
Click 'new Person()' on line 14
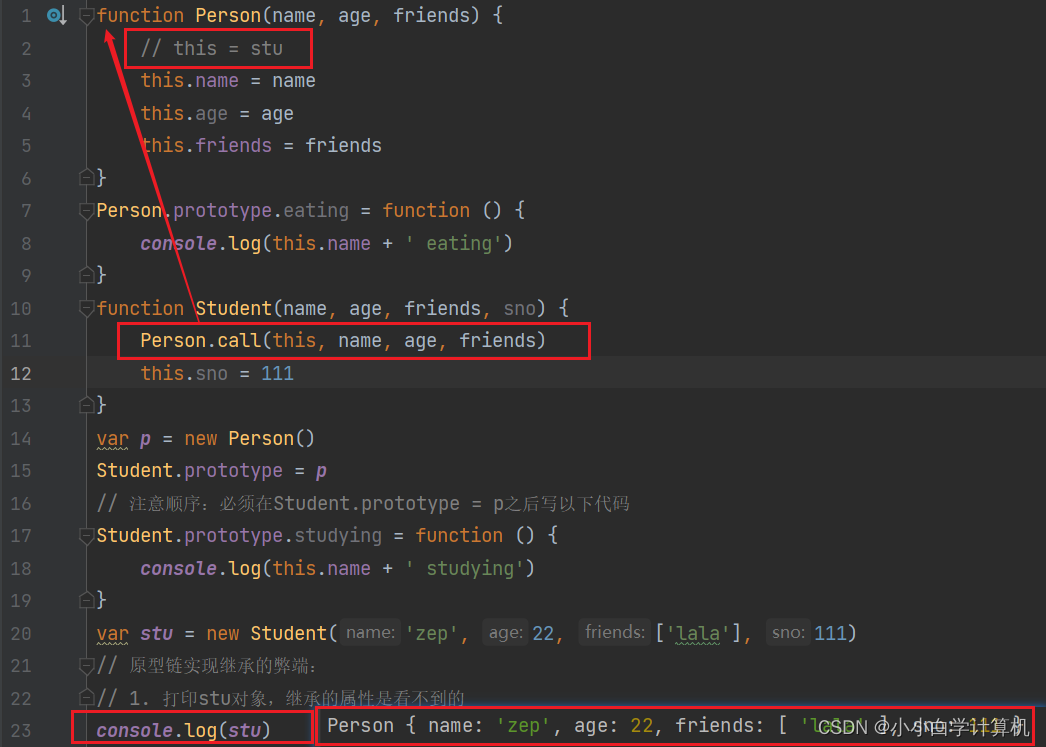point(249,438)
